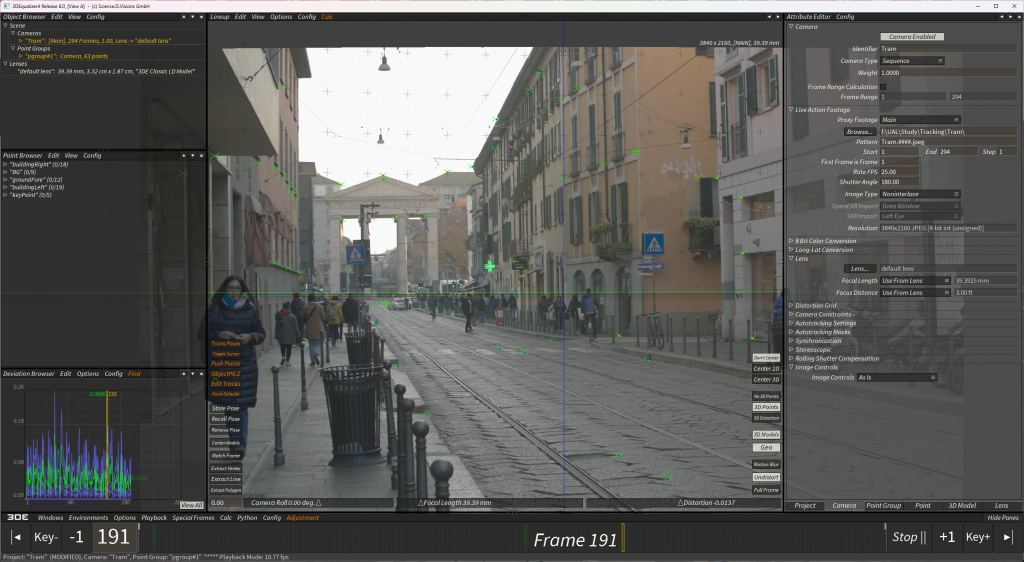This screenshot has width=1024, height=562.
Task: Open the Special Frames menu
Action: coord(193,518)
